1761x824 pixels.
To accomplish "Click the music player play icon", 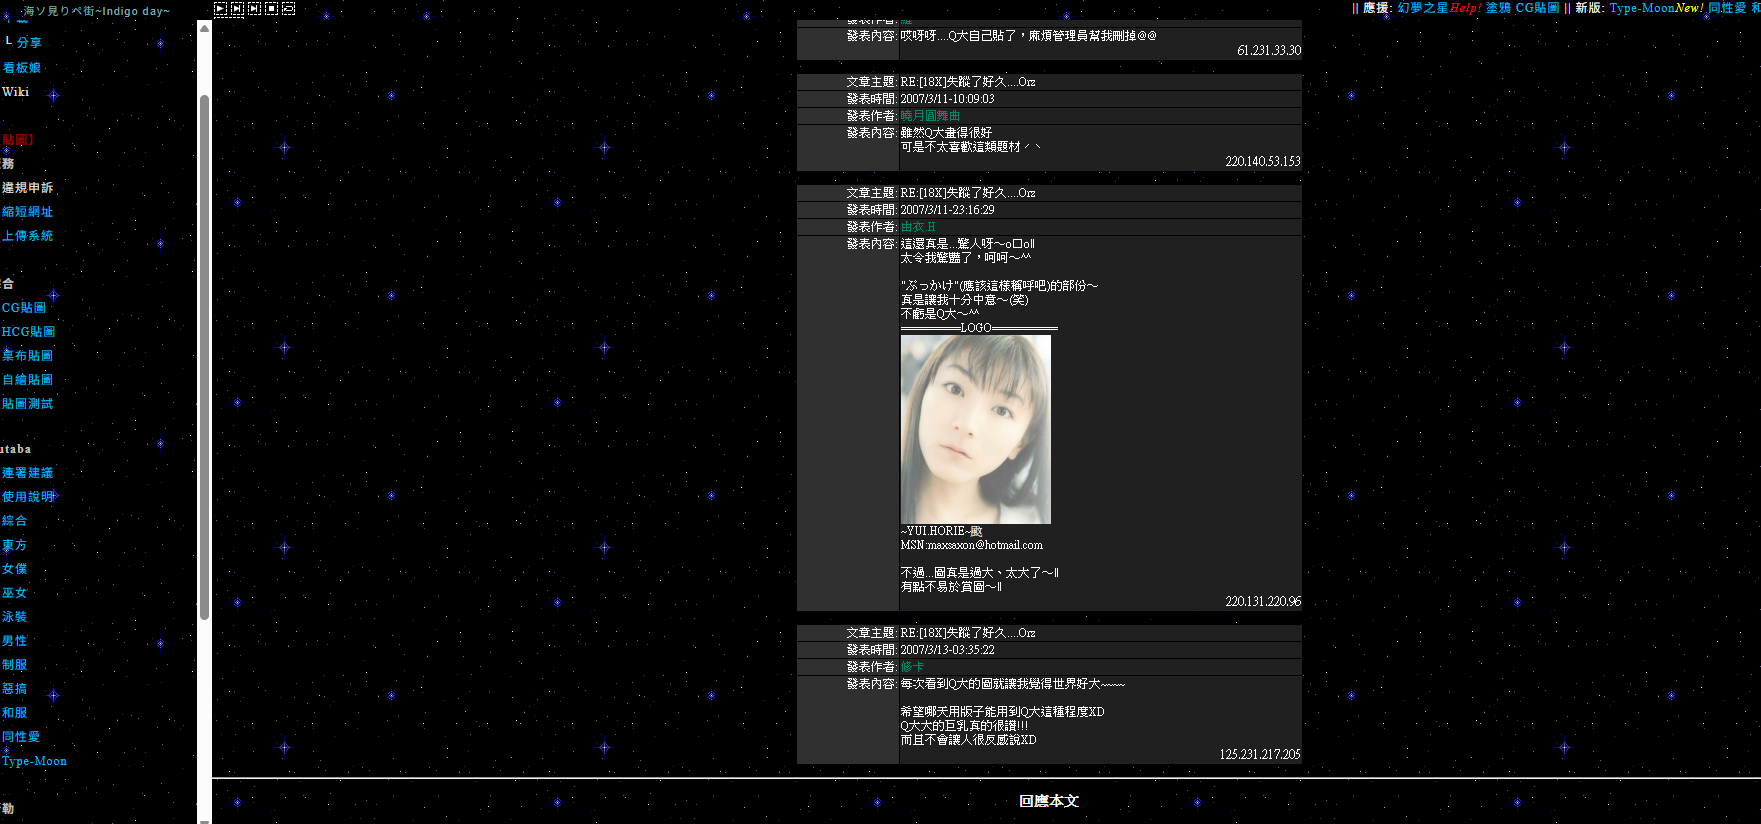I will pos(220,8).
